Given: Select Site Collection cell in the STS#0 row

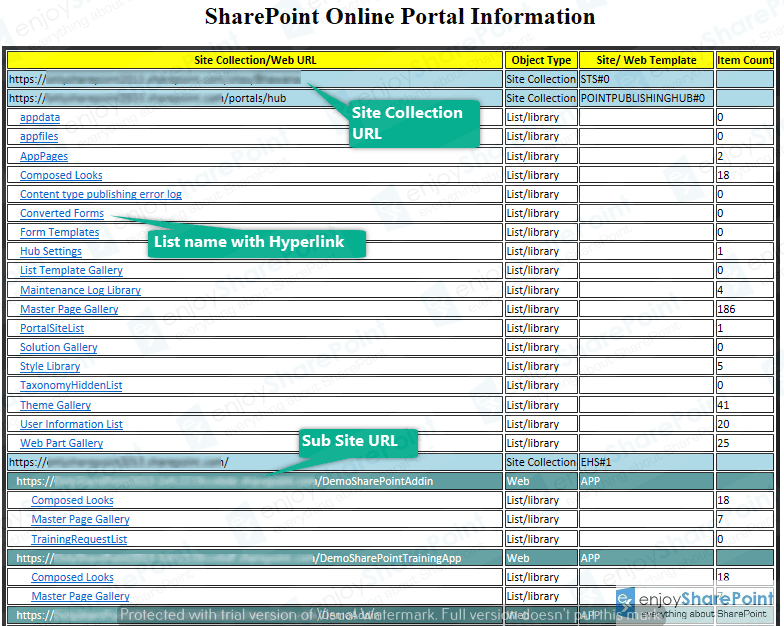Looking at the screenshot, I should pyautogui.click(x=542, y=79).
